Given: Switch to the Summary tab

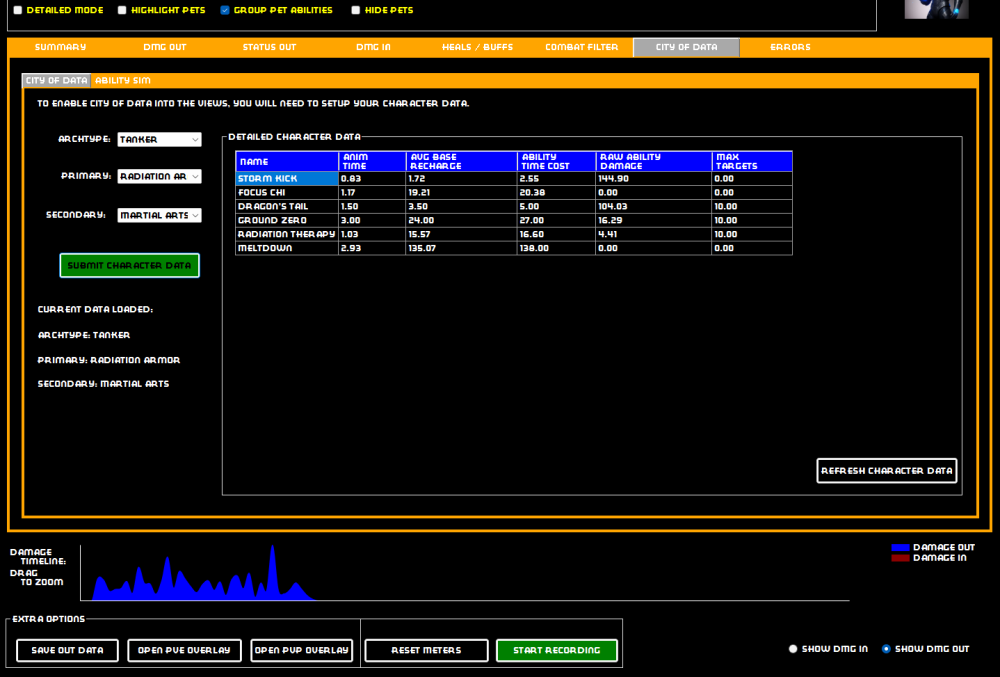Looking at the screenshot, I should [x=60, y=47].
